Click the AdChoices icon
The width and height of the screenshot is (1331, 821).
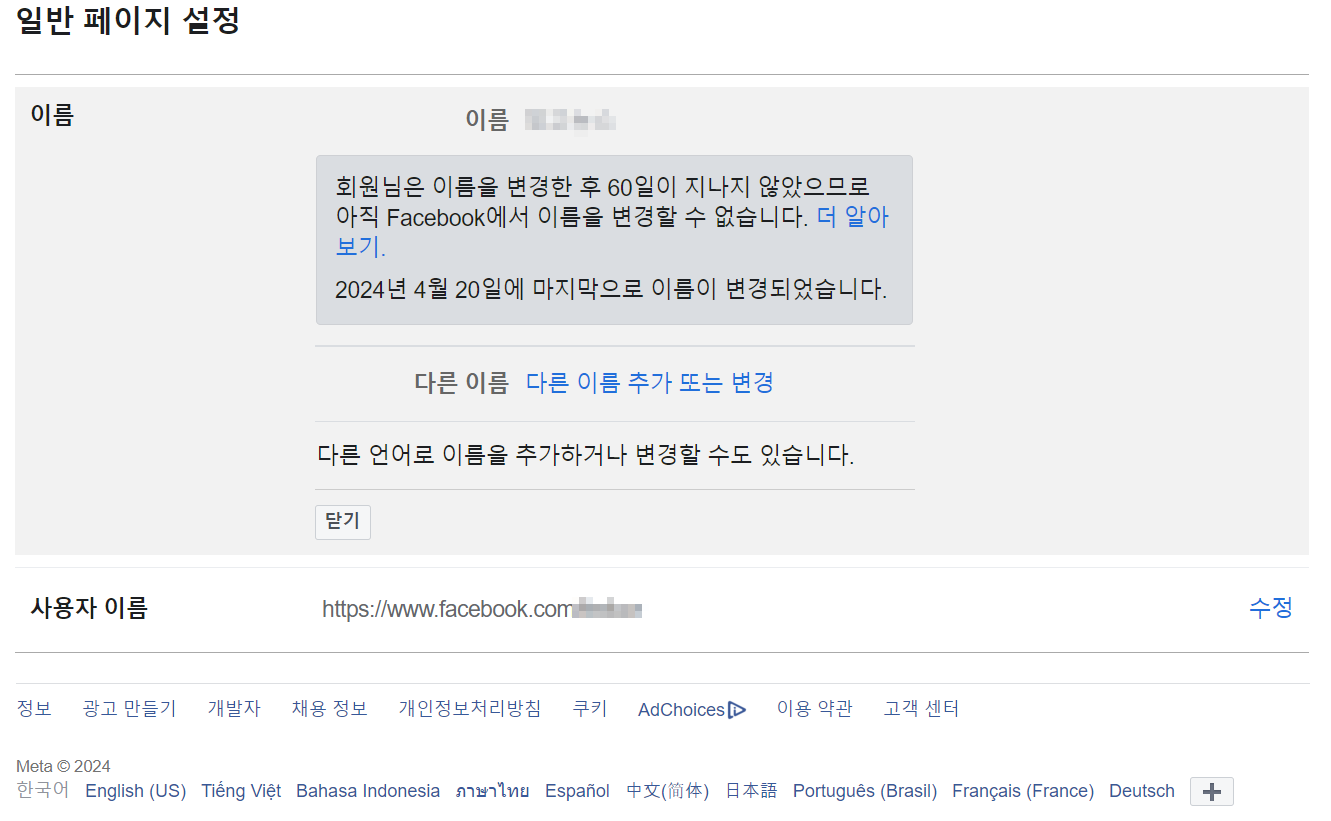pyautogui.click(x=738, y=708)
